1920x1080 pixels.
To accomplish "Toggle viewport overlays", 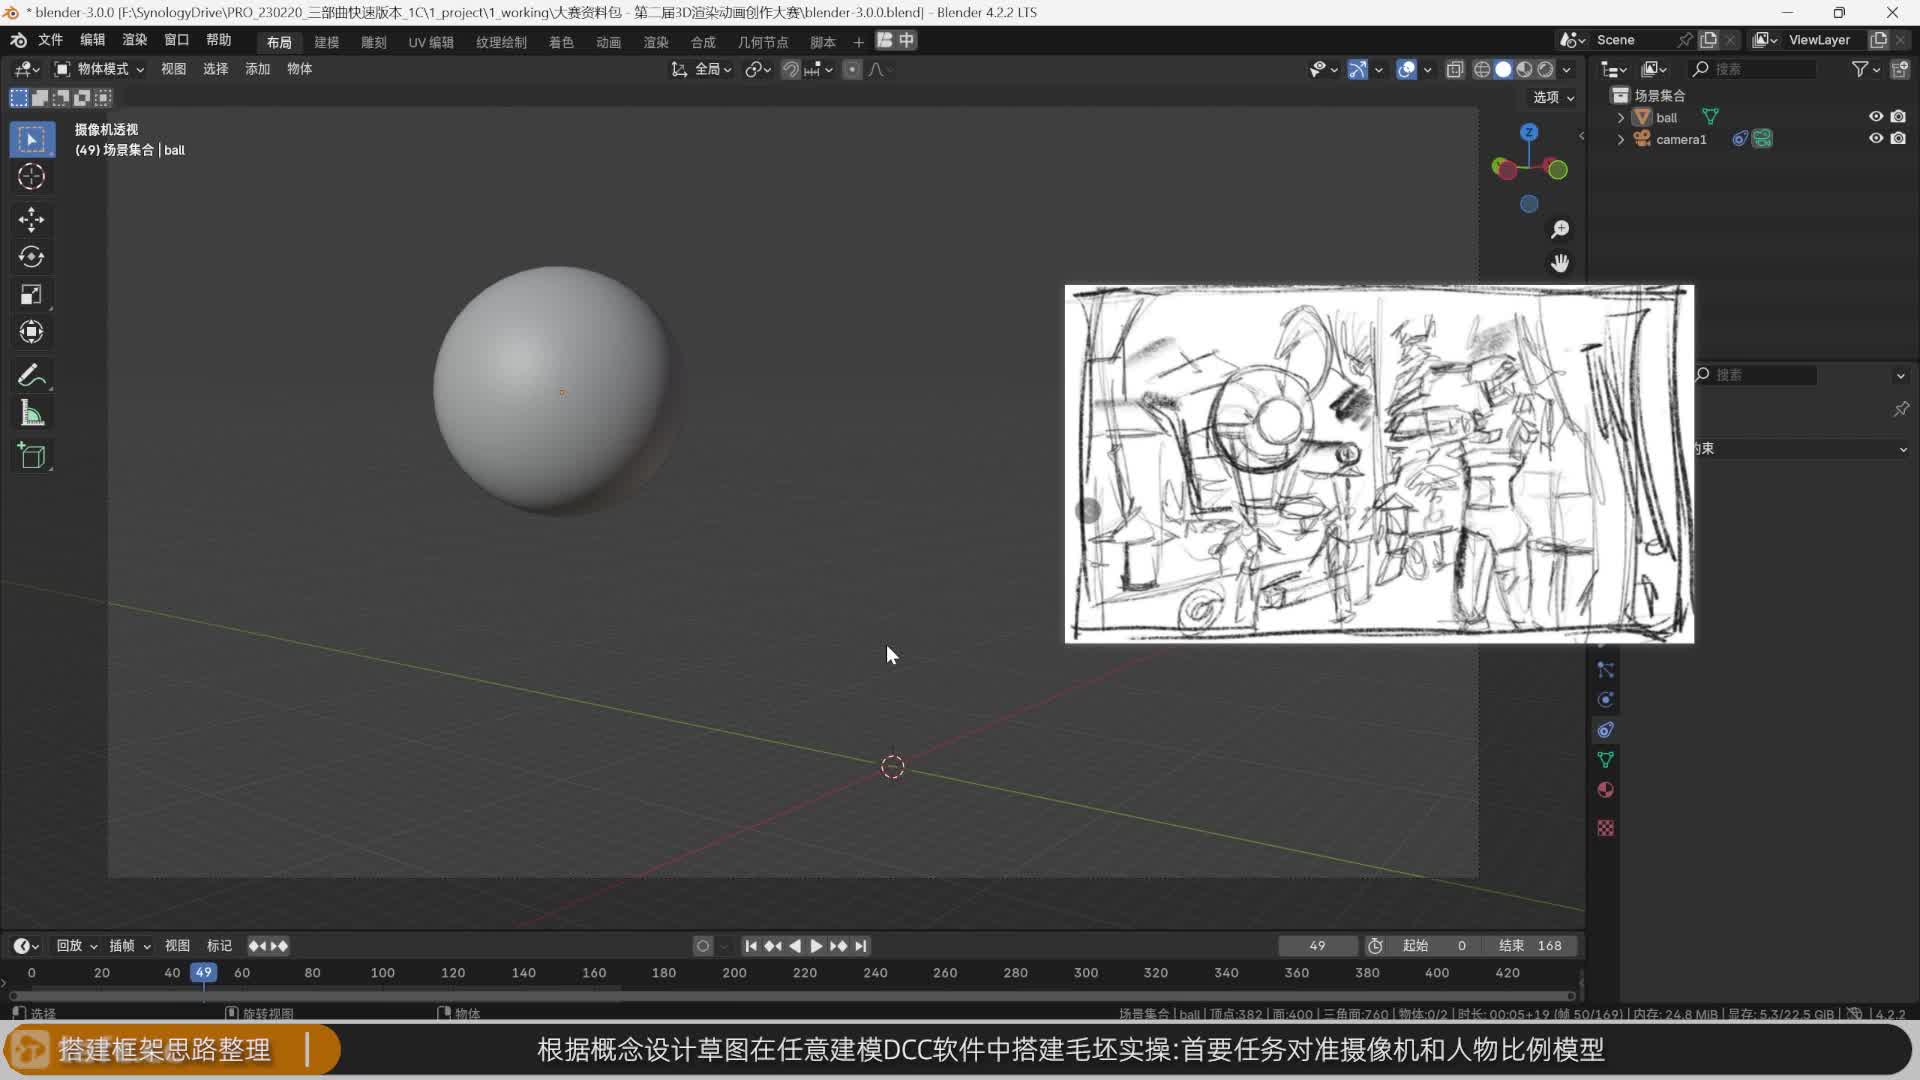I will click(1406, 69).
